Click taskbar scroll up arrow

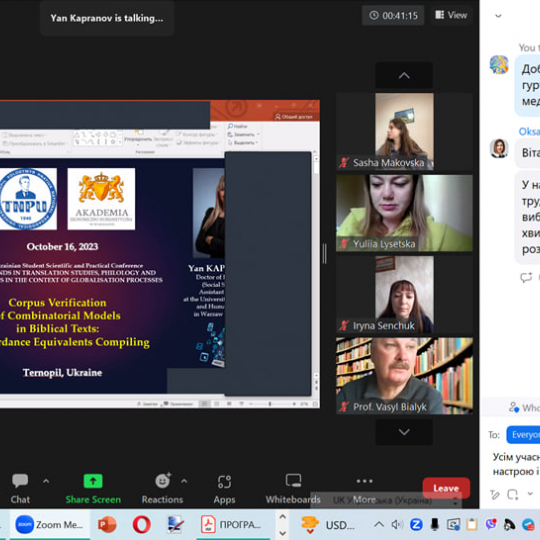coord(282,517)
